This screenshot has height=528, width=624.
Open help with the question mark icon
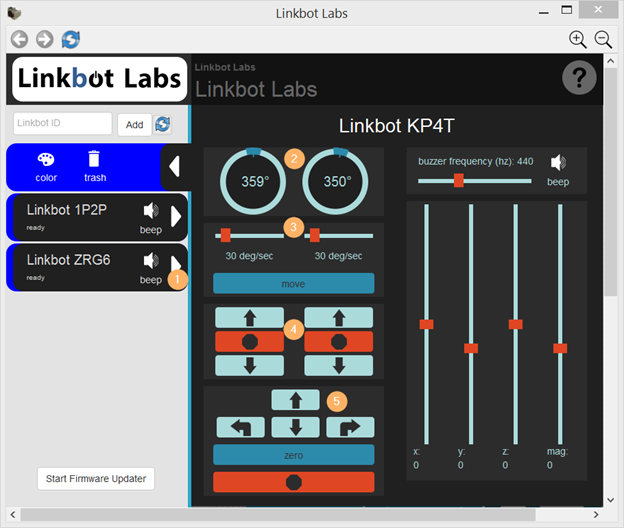click(x=579, y=78)
